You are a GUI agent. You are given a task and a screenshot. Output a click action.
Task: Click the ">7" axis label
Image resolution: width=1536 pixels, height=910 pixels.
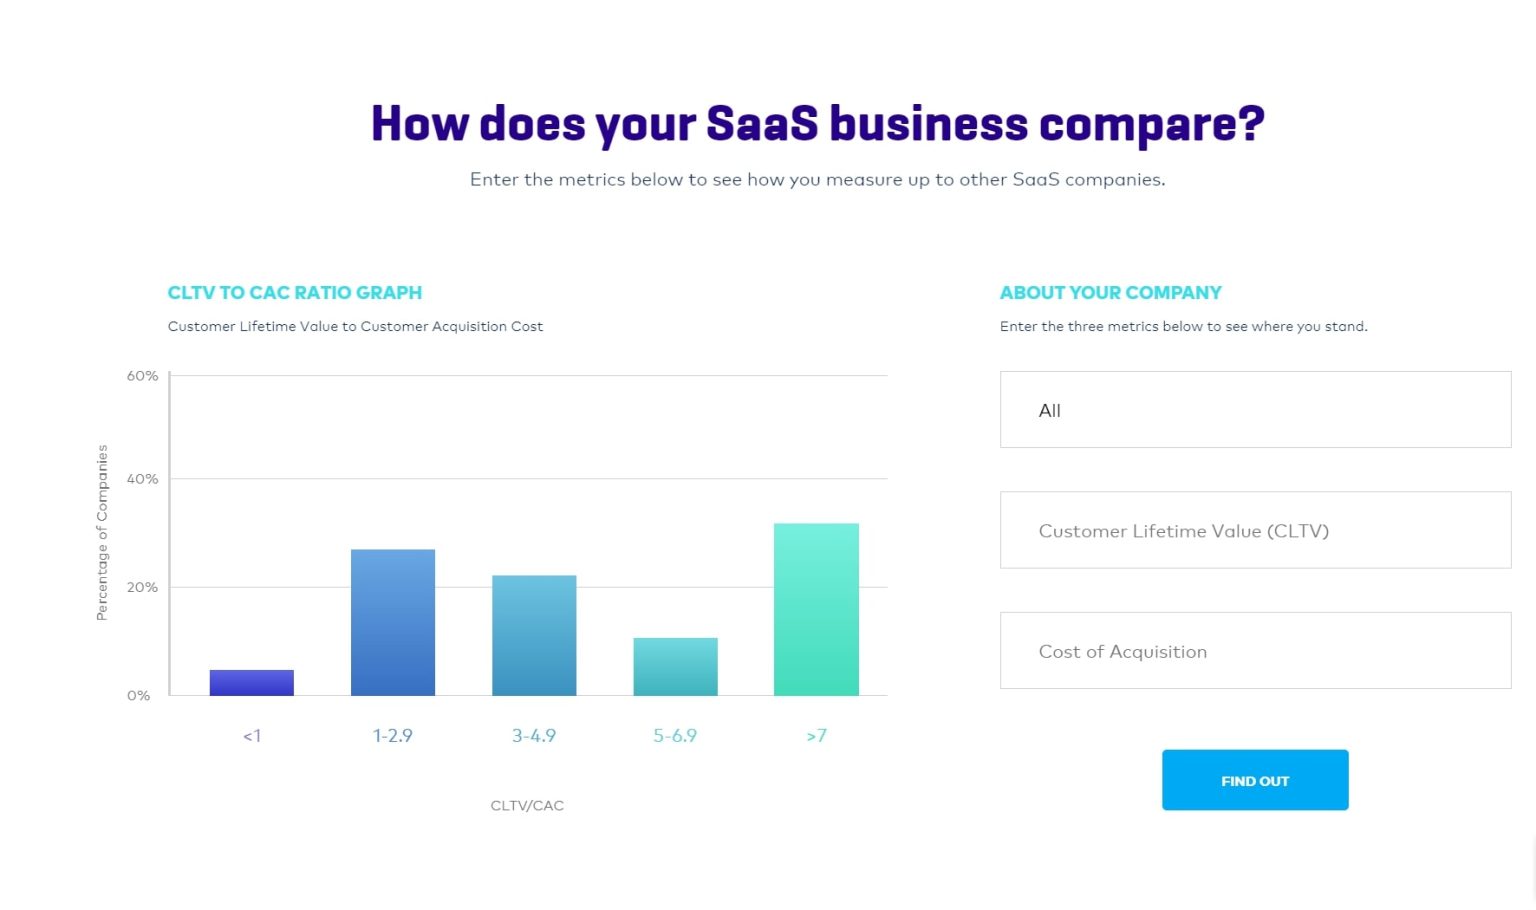click(x=816, y=735)
